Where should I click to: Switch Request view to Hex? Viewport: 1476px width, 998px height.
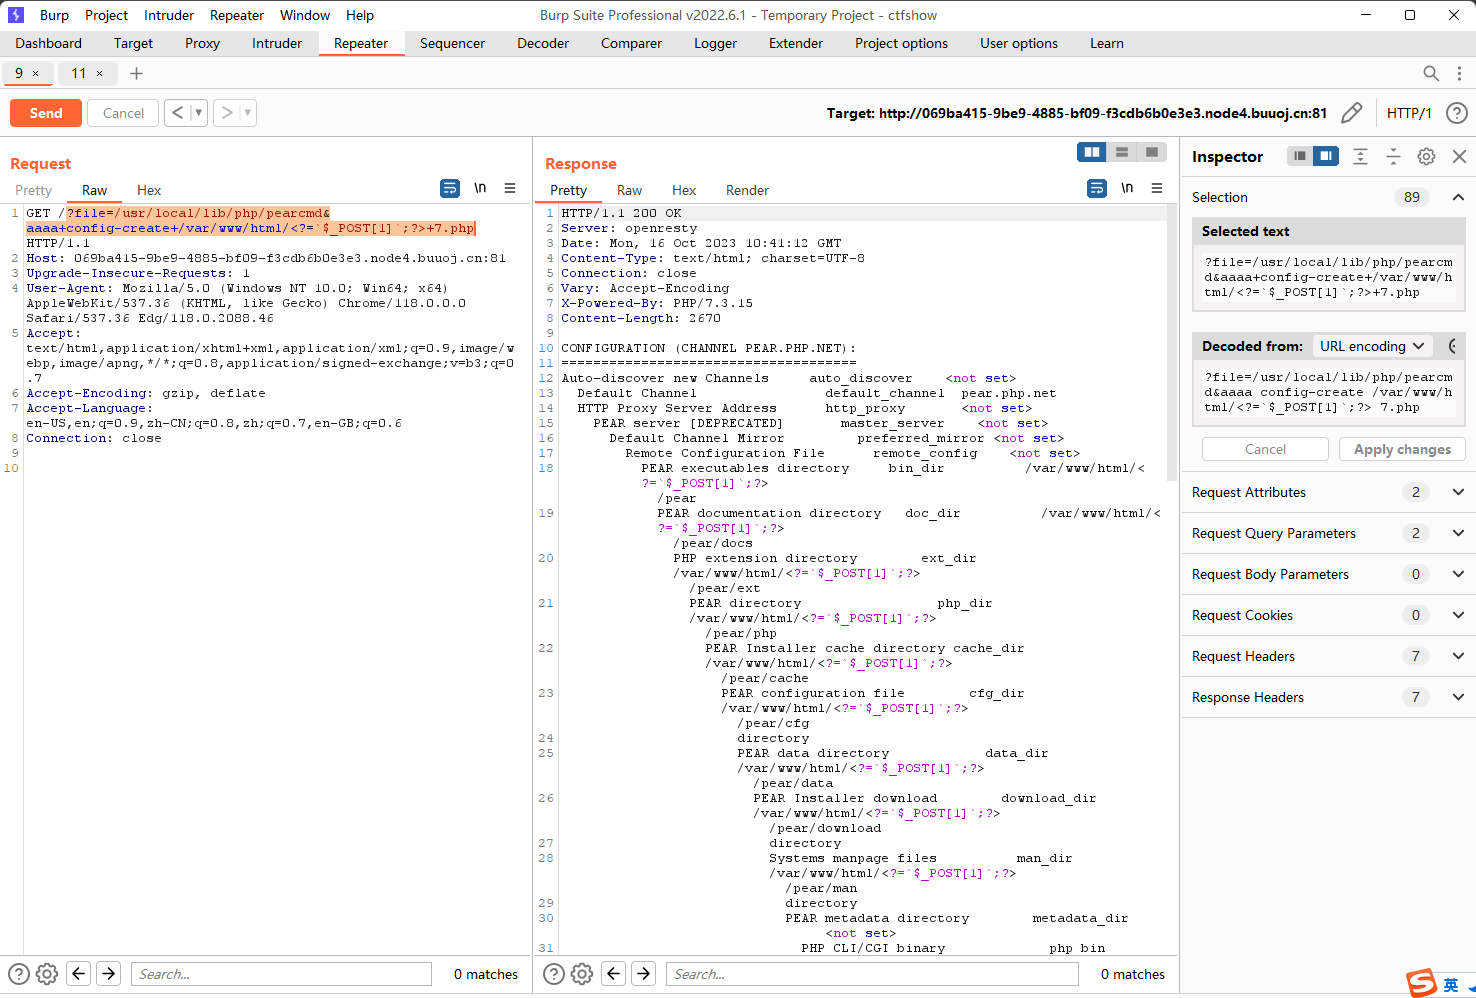[149, 190]
